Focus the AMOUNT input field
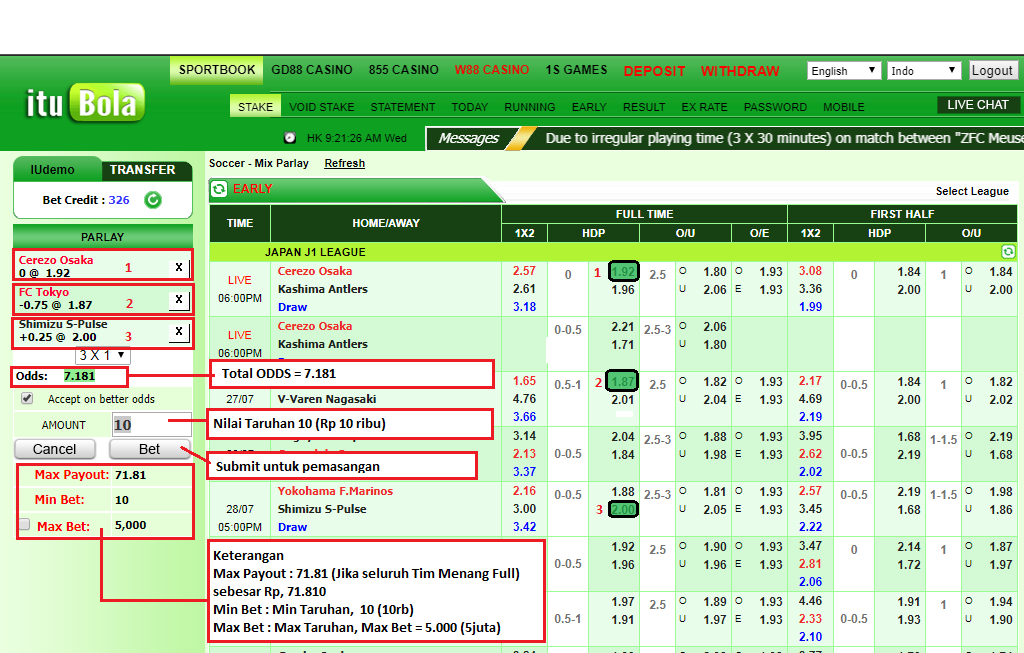The image size is (1024, 653). click(x=152, y=425)
